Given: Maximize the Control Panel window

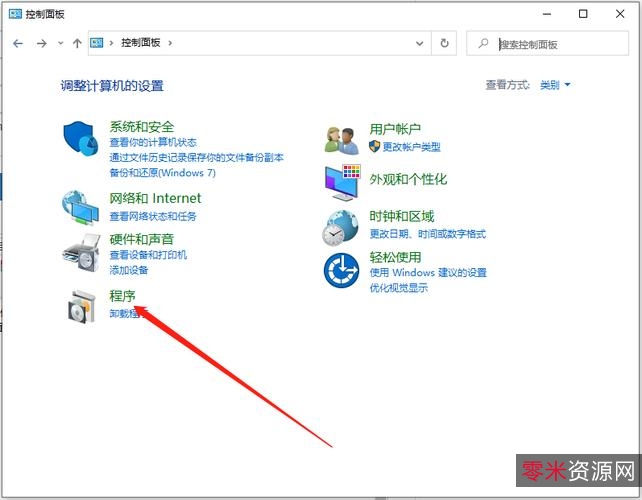Looking at the screenshot, I should [x=583, y=14].
